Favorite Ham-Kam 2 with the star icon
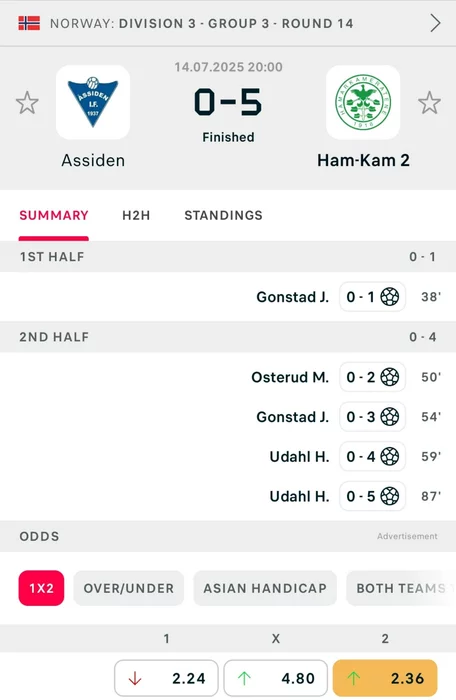 pos(430,103)
